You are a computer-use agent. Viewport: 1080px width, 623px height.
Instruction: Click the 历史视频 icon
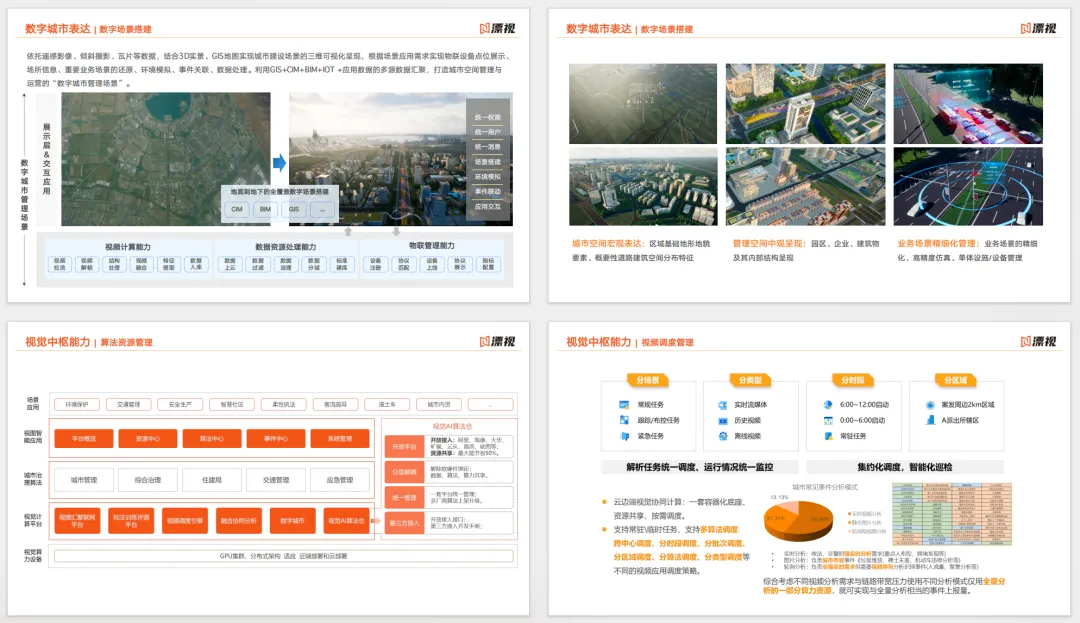[x=723, y=421]
